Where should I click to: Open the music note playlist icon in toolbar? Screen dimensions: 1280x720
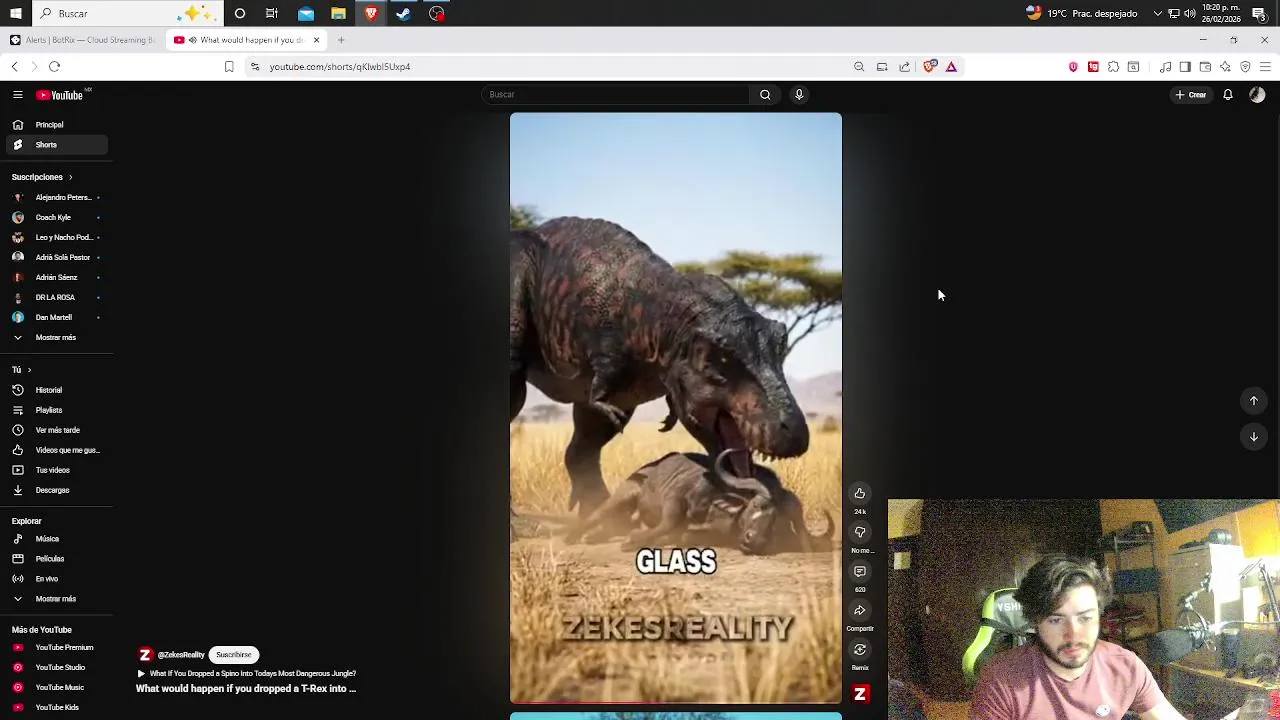click(1165, 67)
